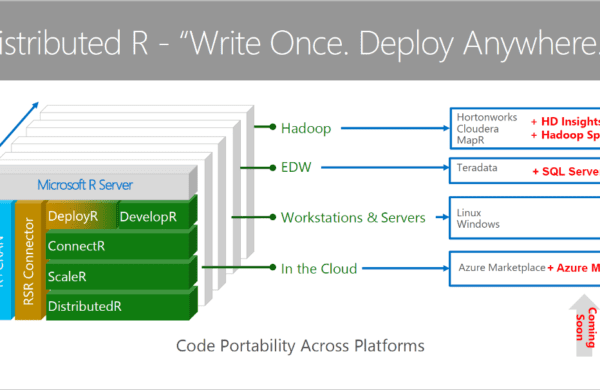
Task: Click the Linux Windows platform box
Action: click(525, 218)
